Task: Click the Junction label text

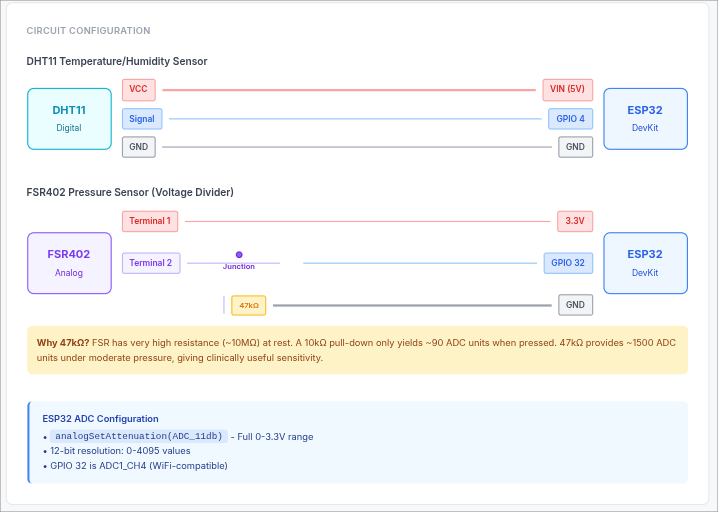Action: (x=239, y=267)
